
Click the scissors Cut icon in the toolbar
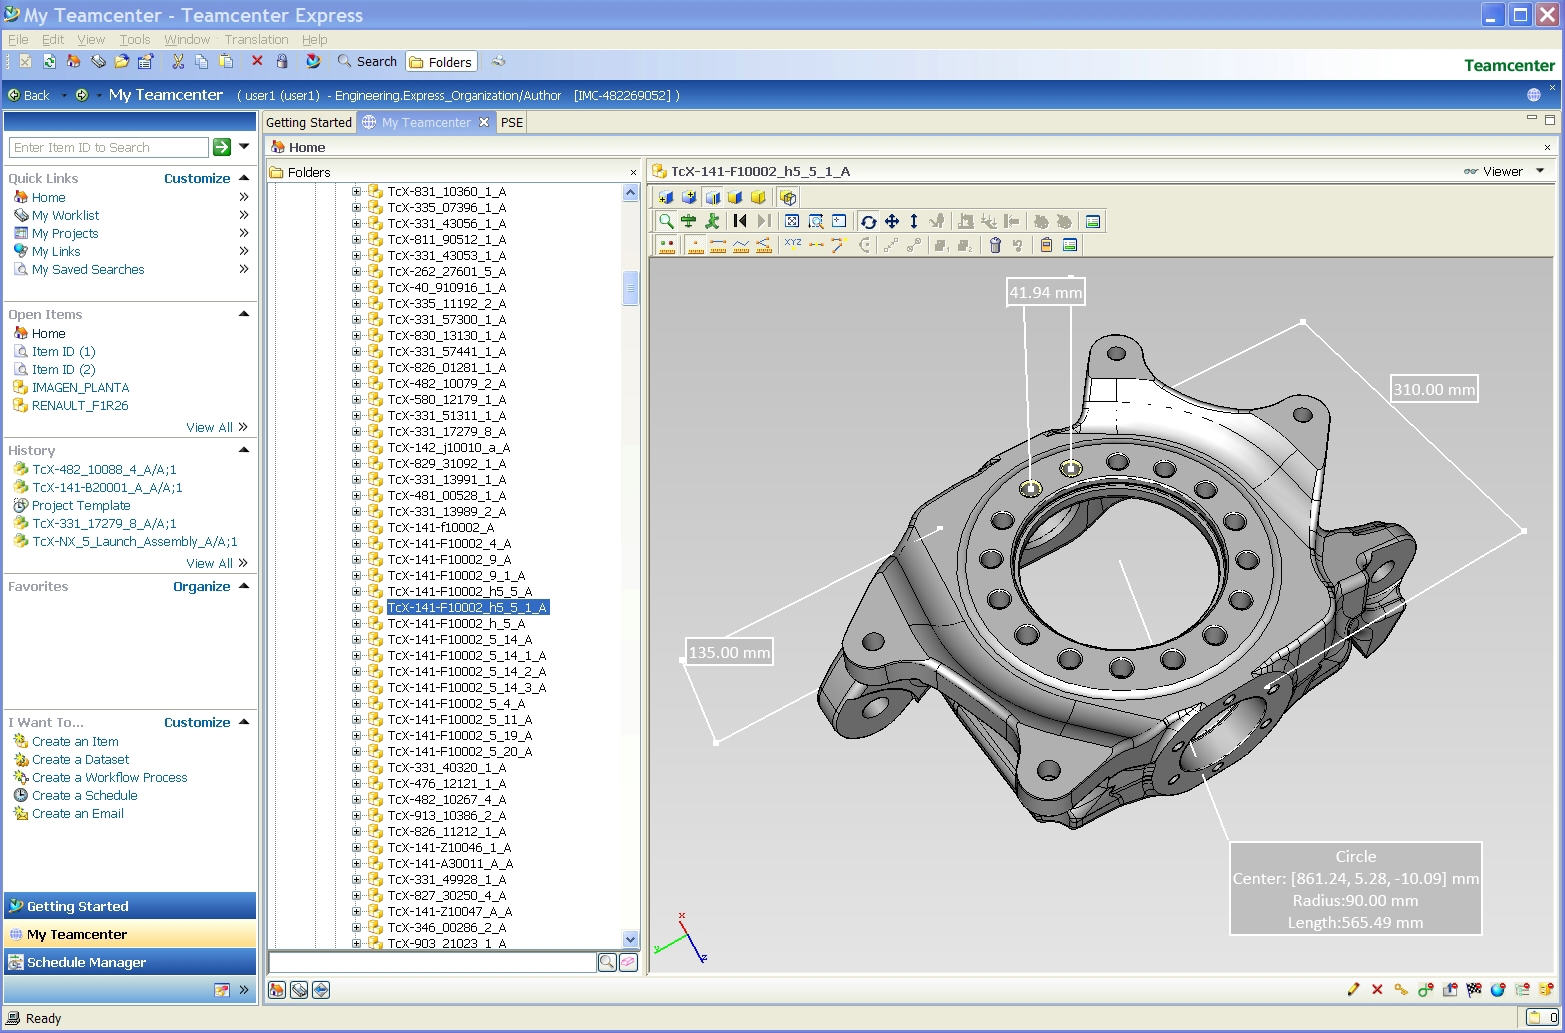point(178,62)
